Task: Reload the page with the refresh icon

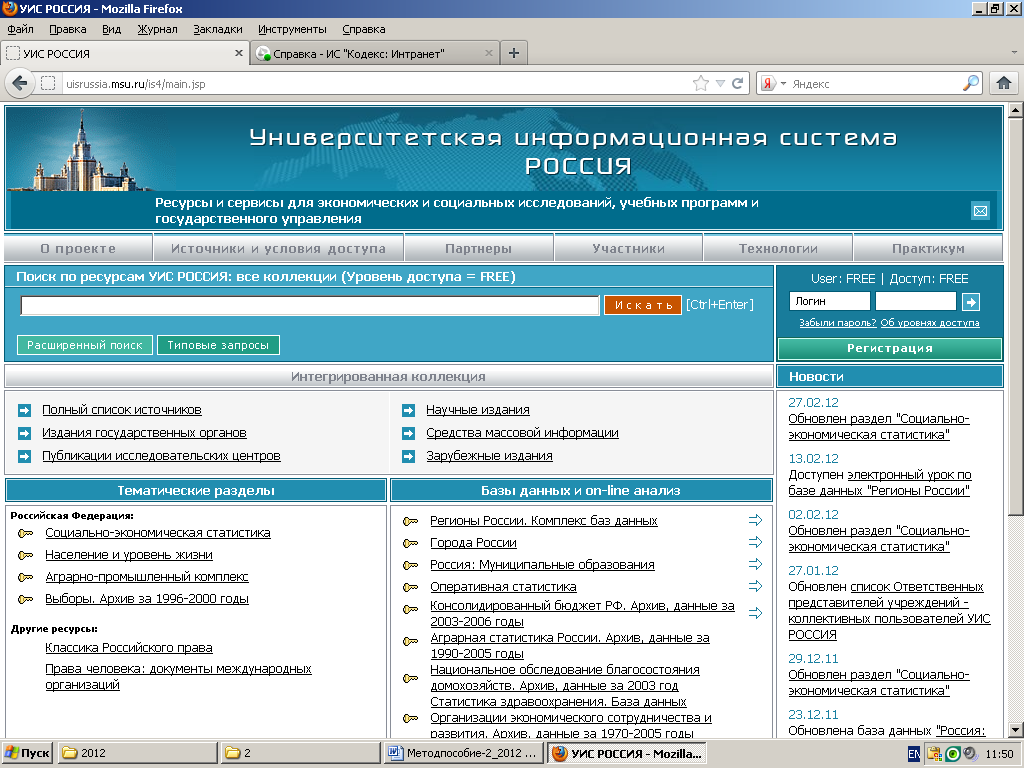Action: click(738, 84)
